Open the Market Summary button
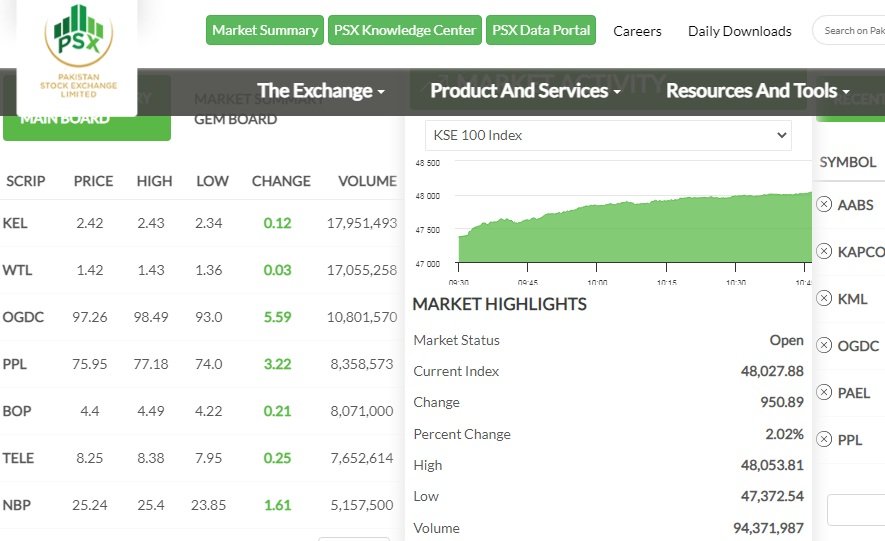 265,31
